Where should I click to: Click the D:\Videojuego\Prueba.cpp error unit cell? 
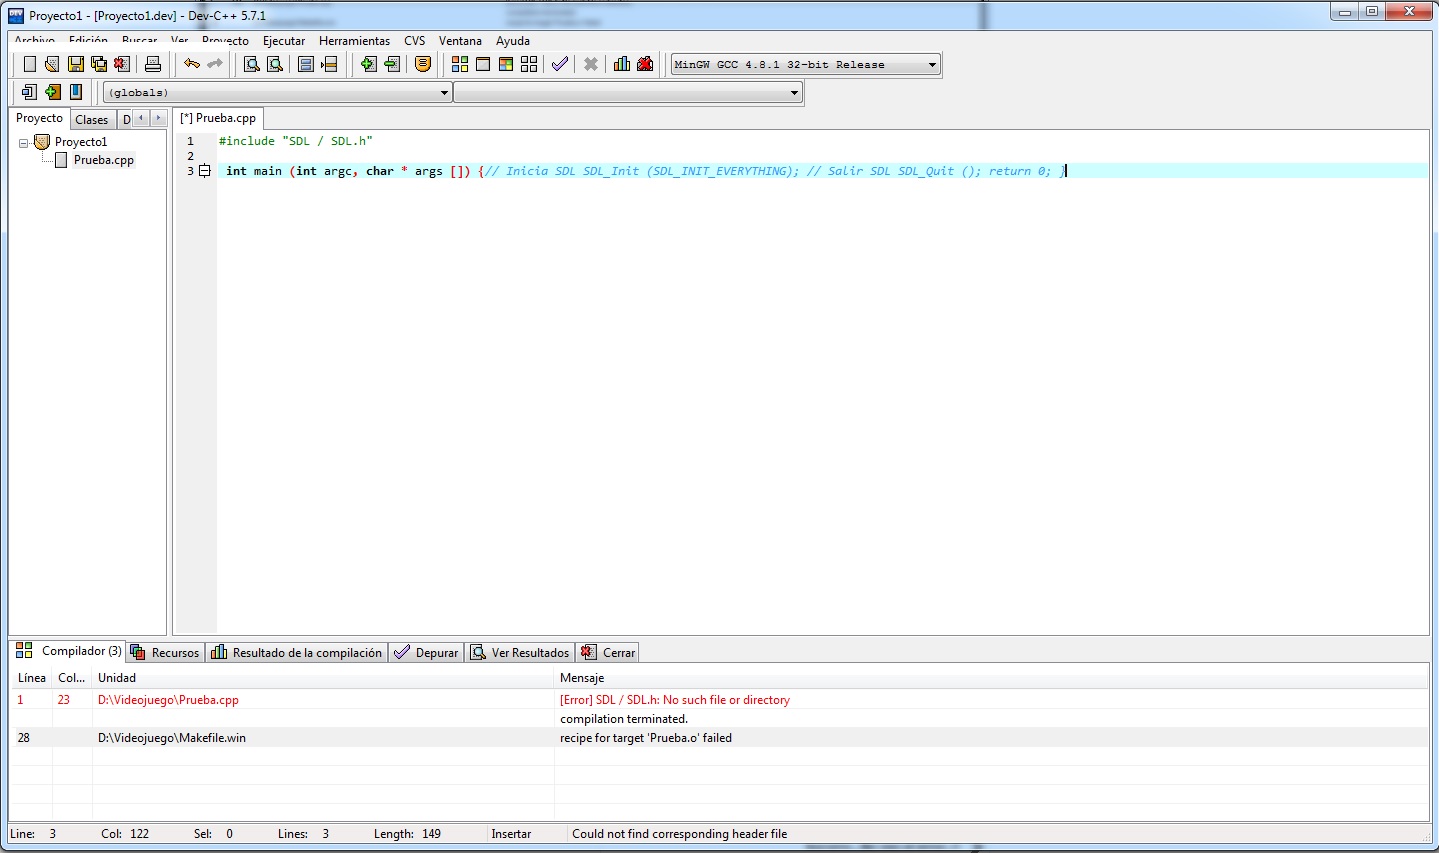click(x=168, y=700)
